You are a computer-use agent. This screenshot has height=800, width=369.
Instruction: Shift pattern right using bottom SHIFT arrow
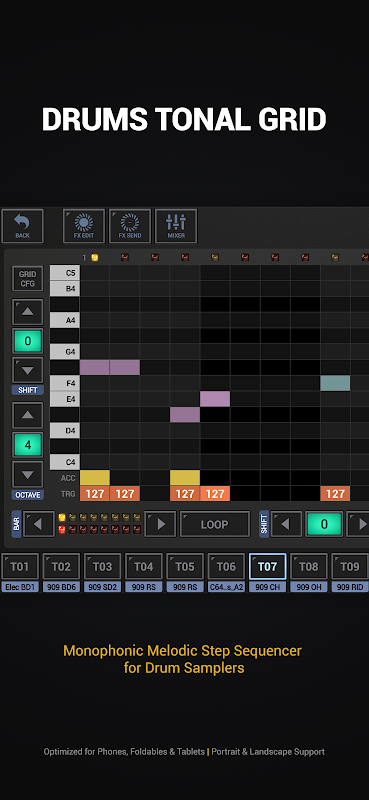coord(359,524)
